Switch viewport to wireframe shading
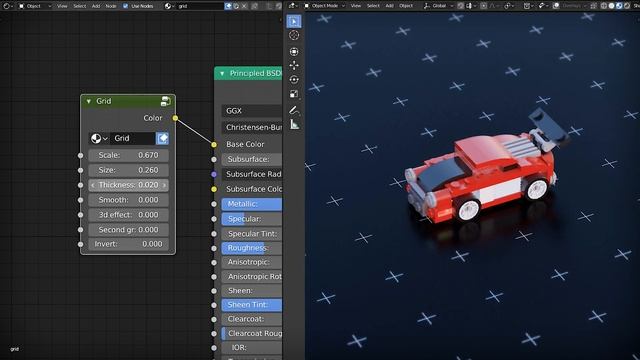Viewport: 640px width, 360px height. [603, 6]
